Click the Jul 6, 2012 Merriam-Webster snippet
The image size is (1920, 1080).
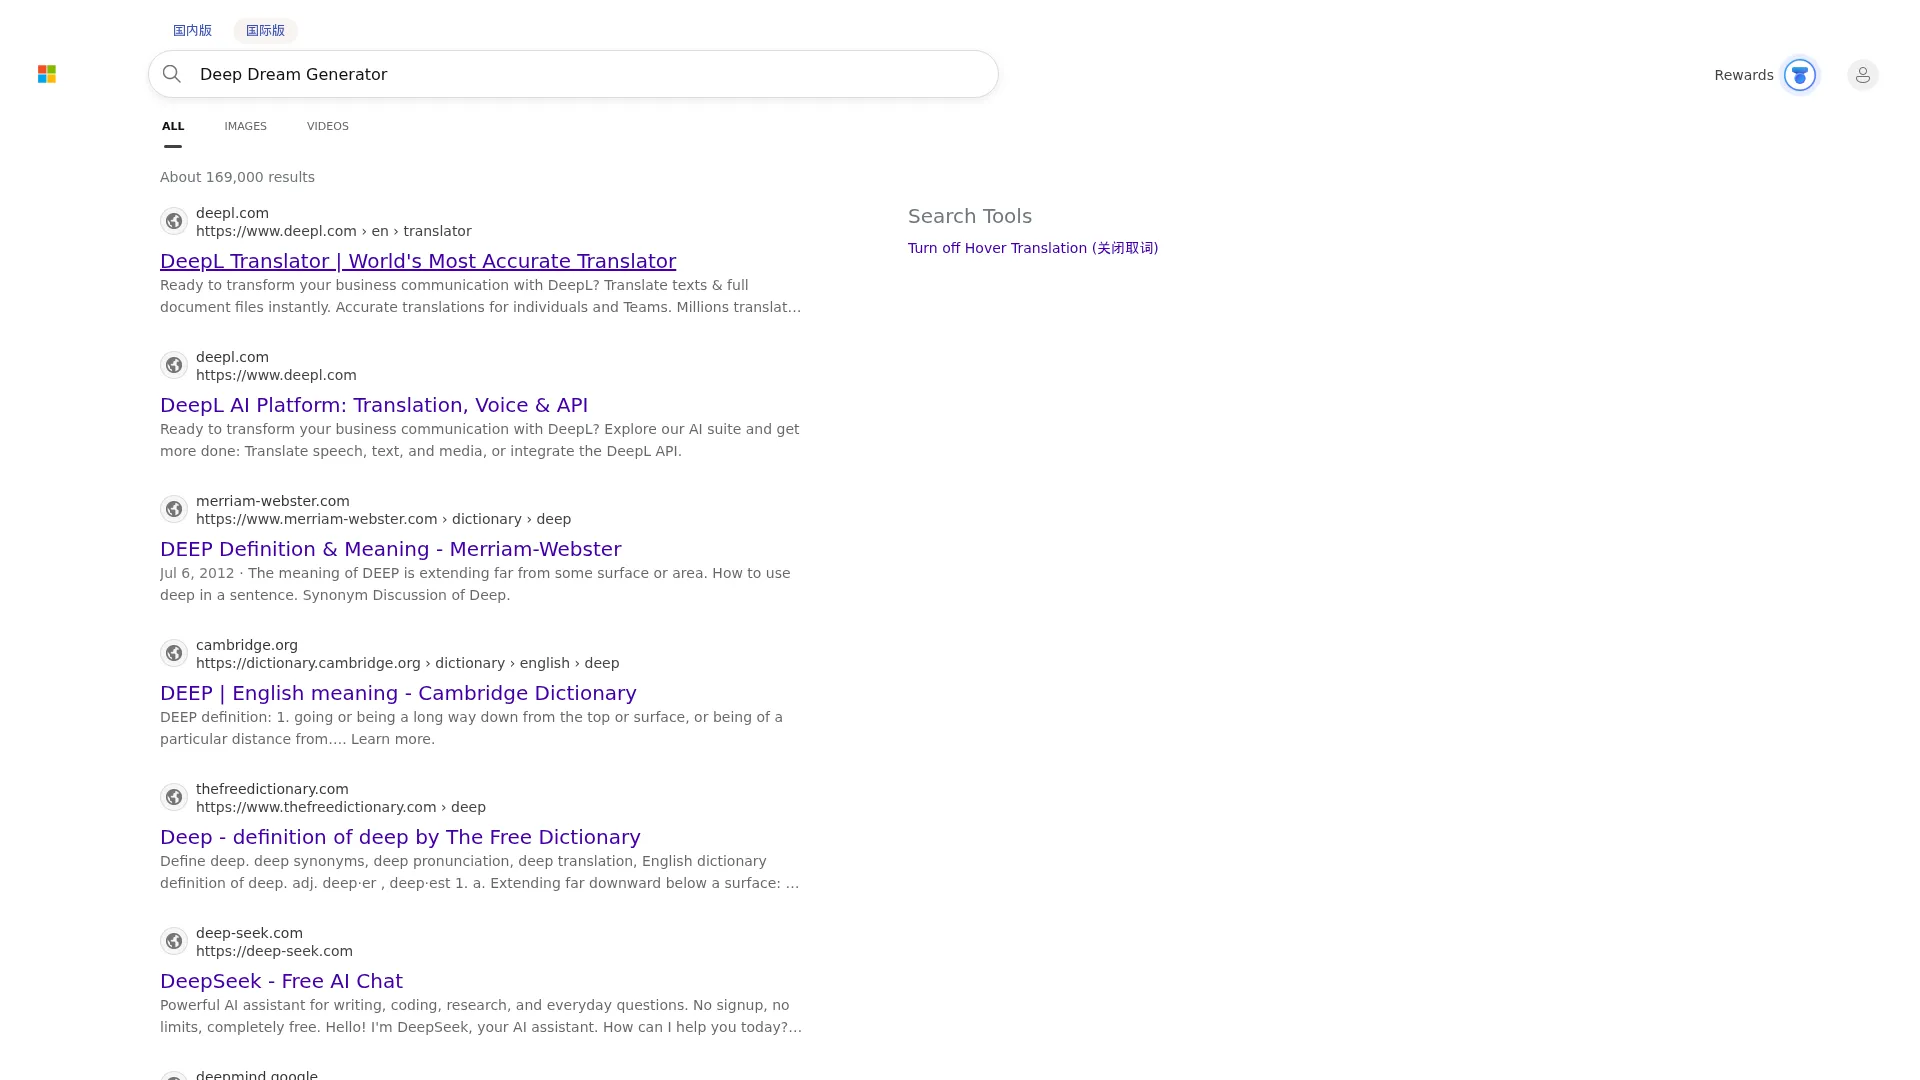(475, 584)
